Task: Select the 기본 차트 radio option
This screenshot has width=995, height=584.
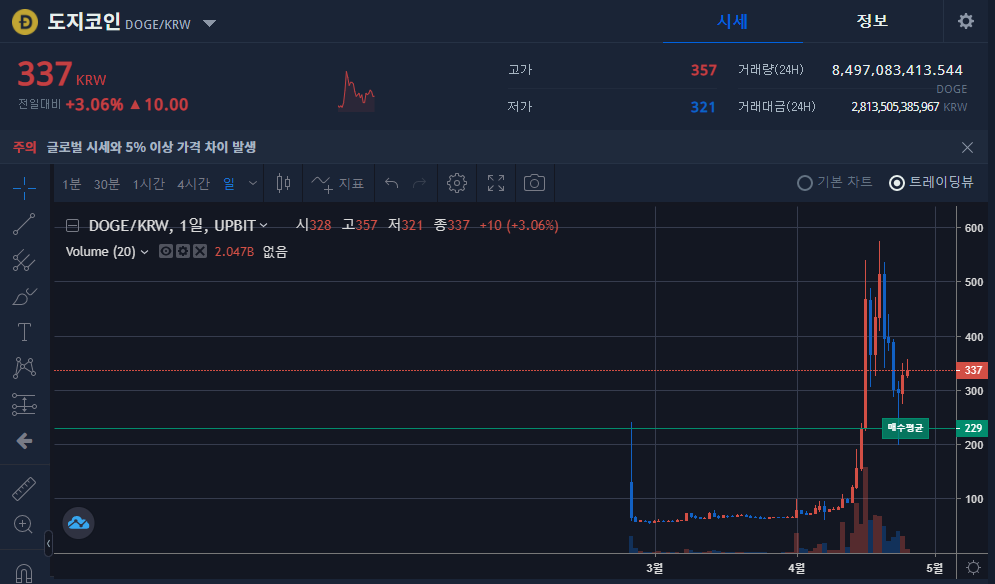Action: (834, 183)
